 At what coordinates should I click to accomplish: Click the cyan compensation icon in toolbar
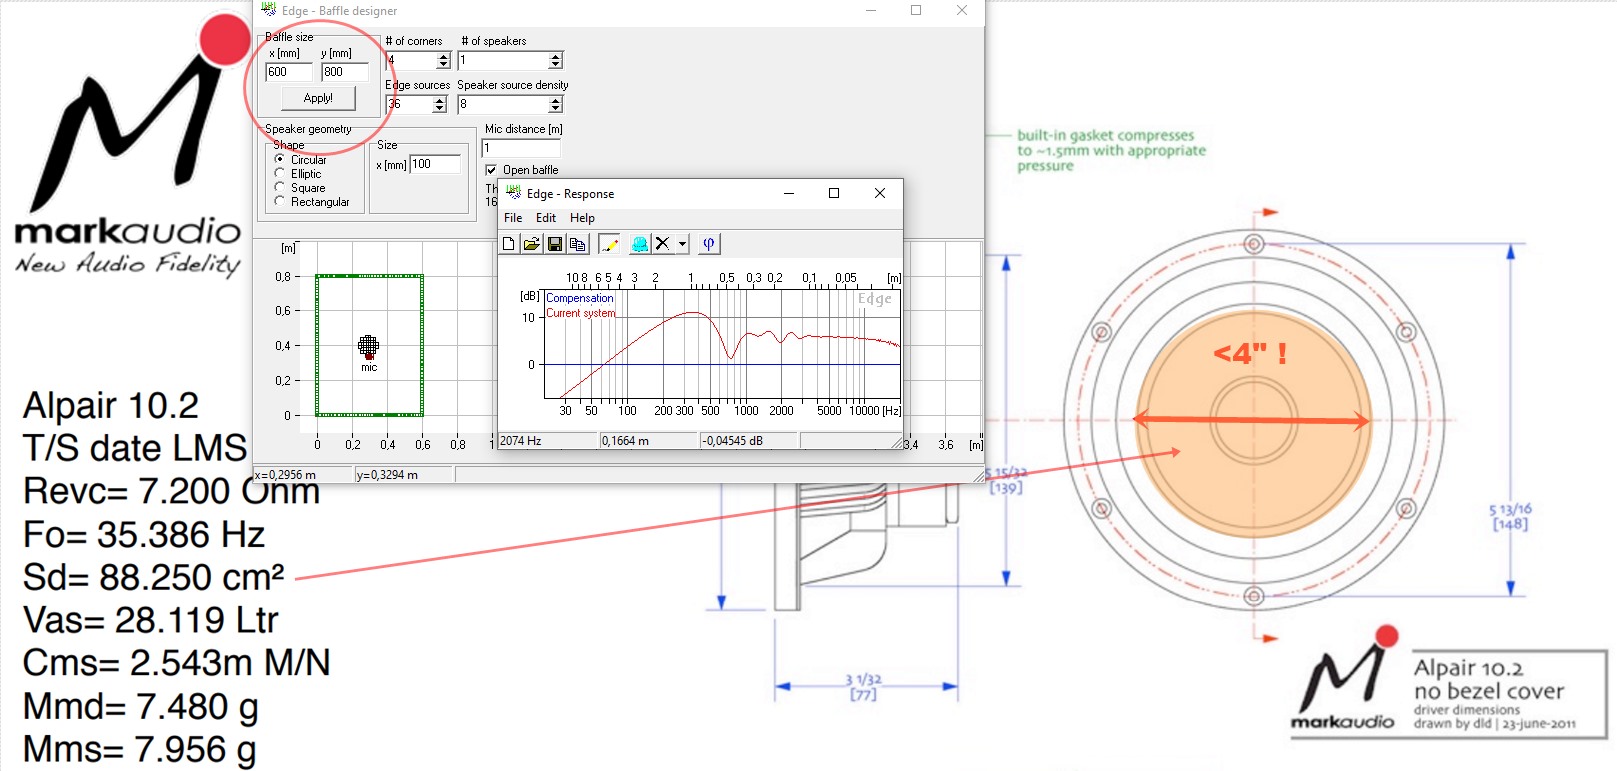(x=640, y=244)
